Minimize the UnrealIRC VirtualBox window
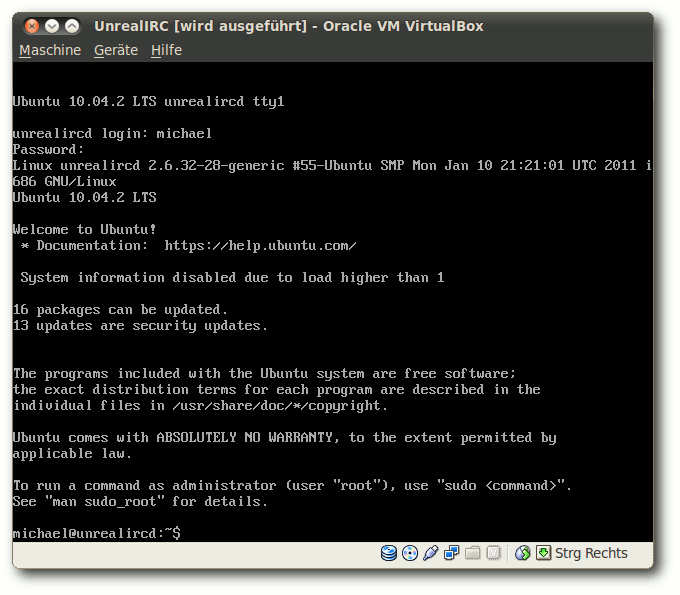Screen dimensions: 680x595 tap(52, 26)
